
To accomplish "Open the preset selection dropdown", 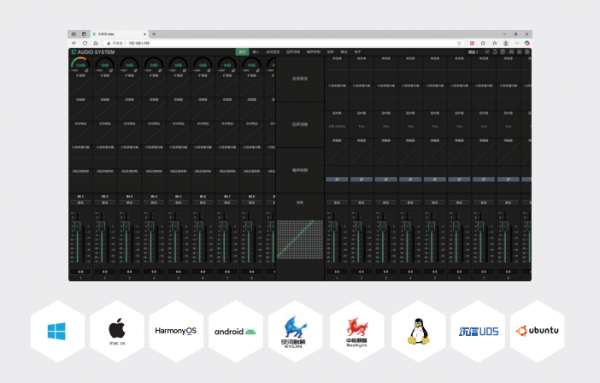I will click(x=478, y=52).
